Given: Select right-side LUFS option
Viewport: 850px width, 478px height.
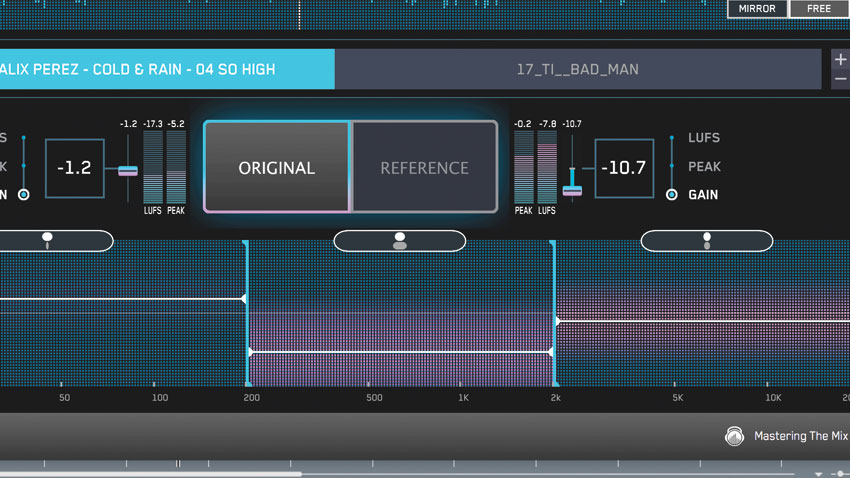Looking at the screenshot, I should point(704,138).
